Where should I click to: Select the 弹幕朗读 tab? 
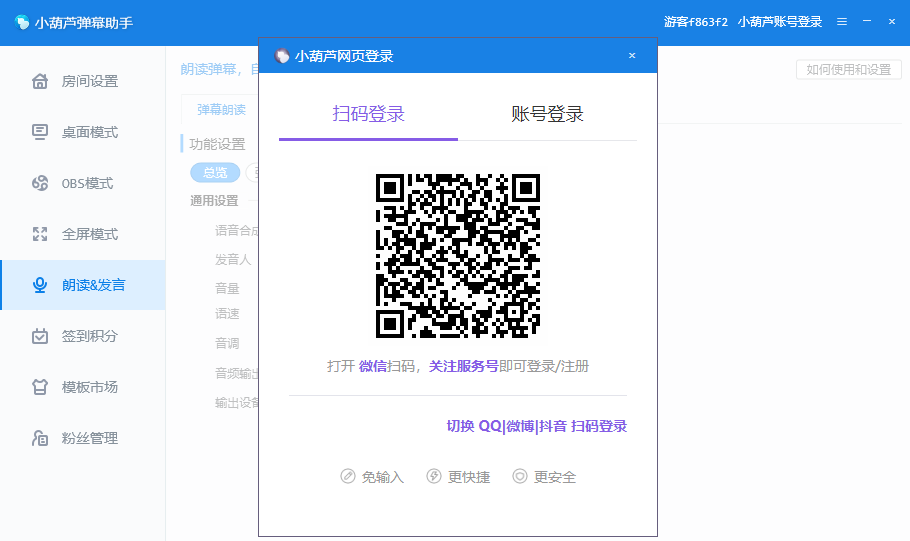pos(221,110)
